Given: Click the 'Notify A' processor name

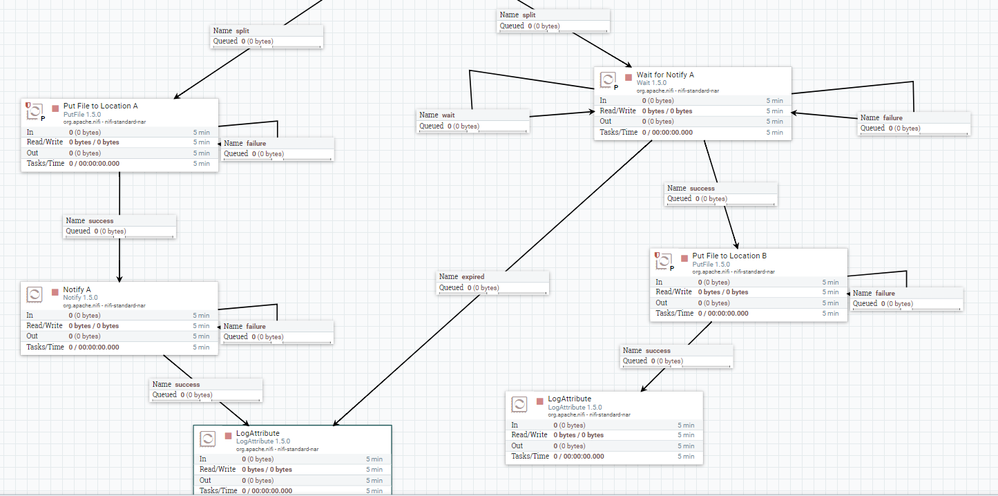Looking at the screenshot, I should tap(77, 290).
